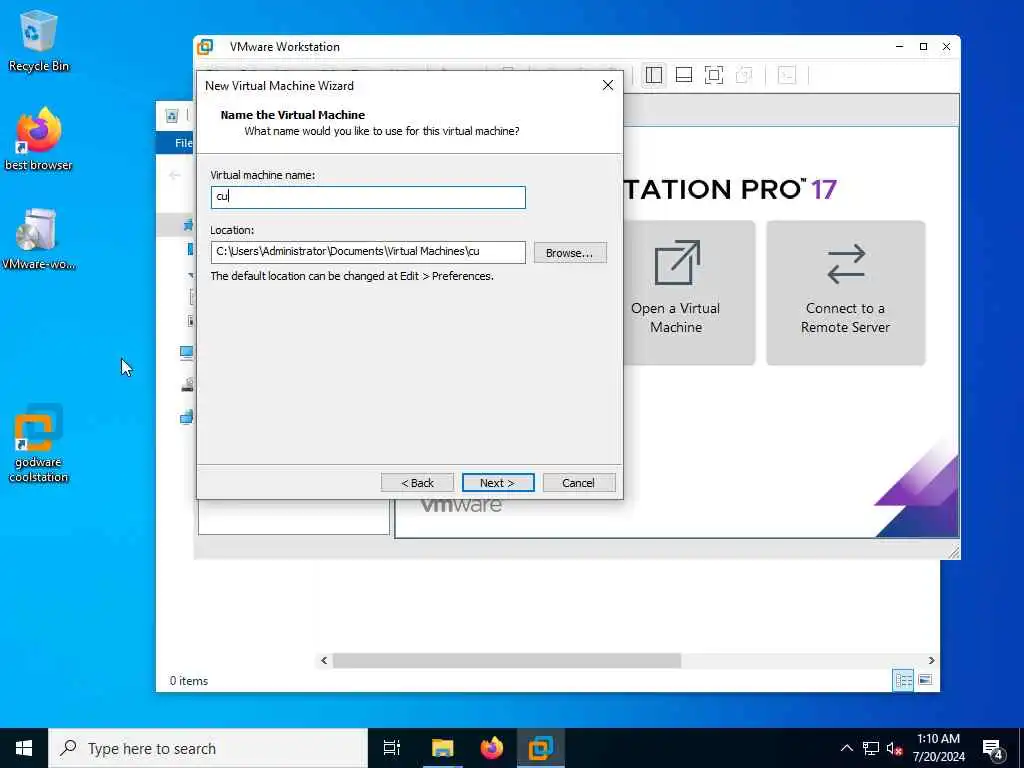The height and width of the screenshot is (768, 1024).
Task: Select the 'godware coolstation' desktop shortcut
Action: pyautogui.click(x=38, y=443)
